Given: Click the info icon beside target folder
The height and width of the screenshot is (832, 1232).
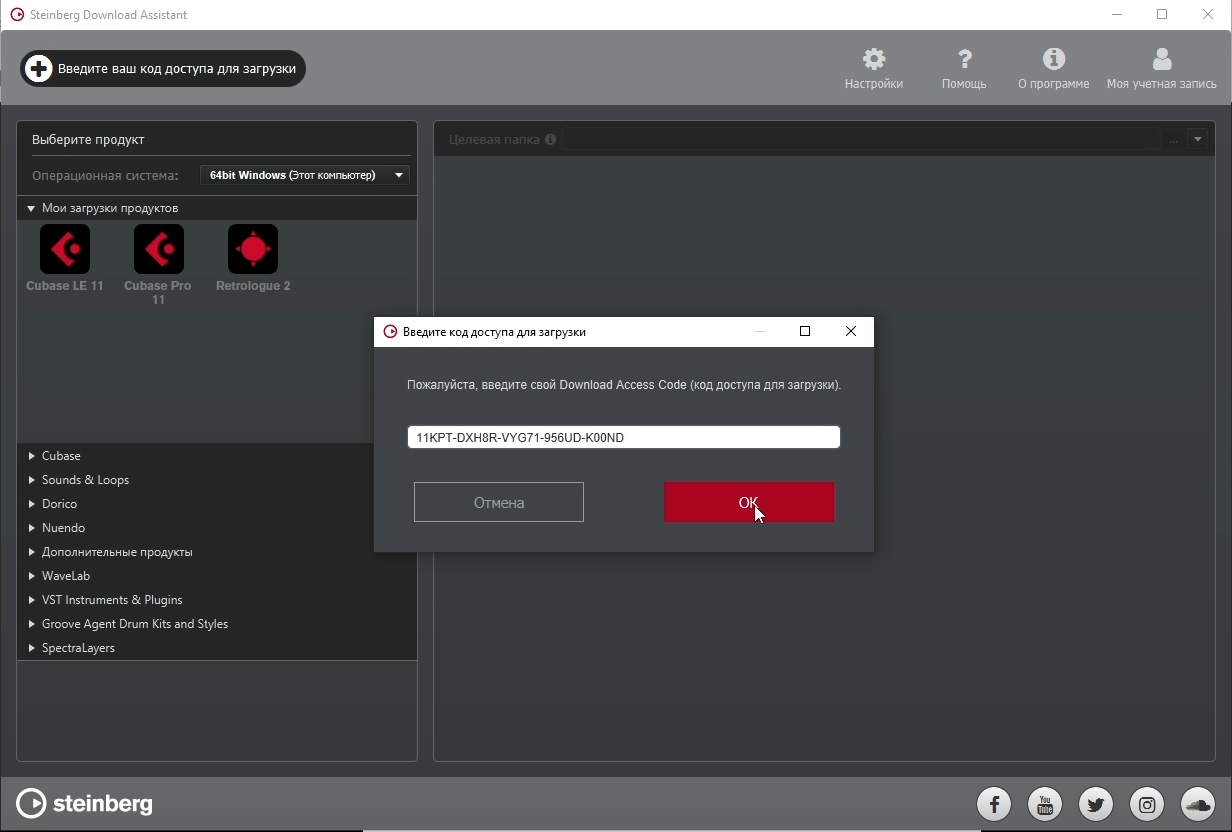Looking at the screenshot, I should coord(550,140).
